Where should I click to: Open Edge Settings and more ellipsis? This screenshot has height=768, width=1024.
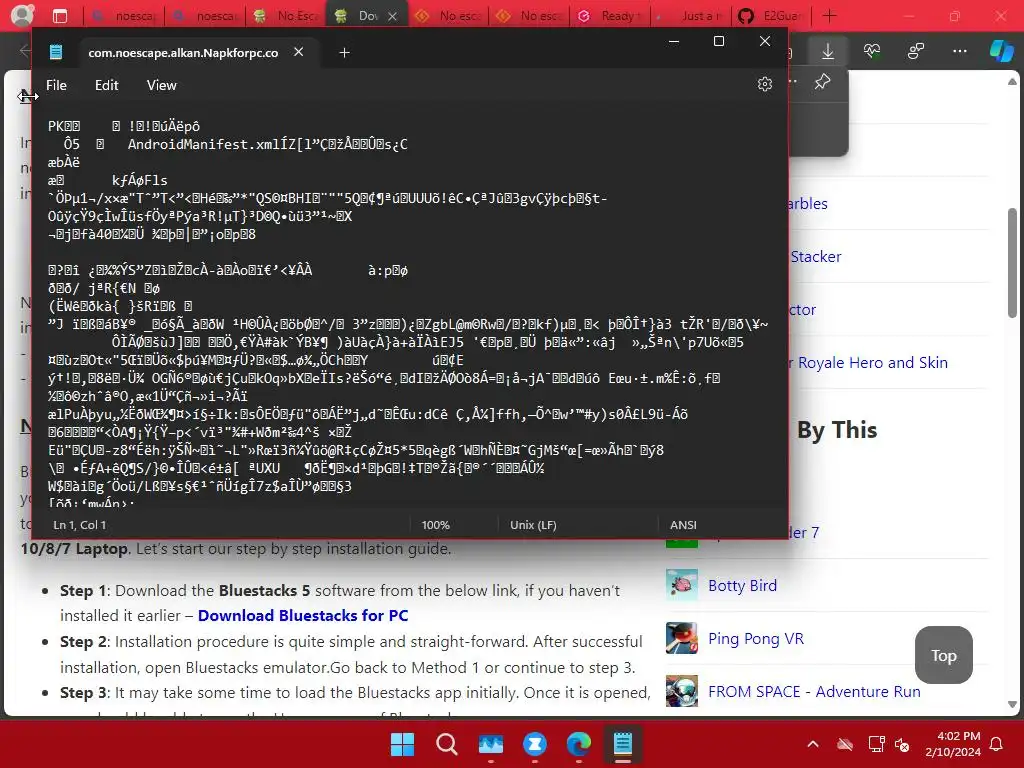click(x=959, y=51)
